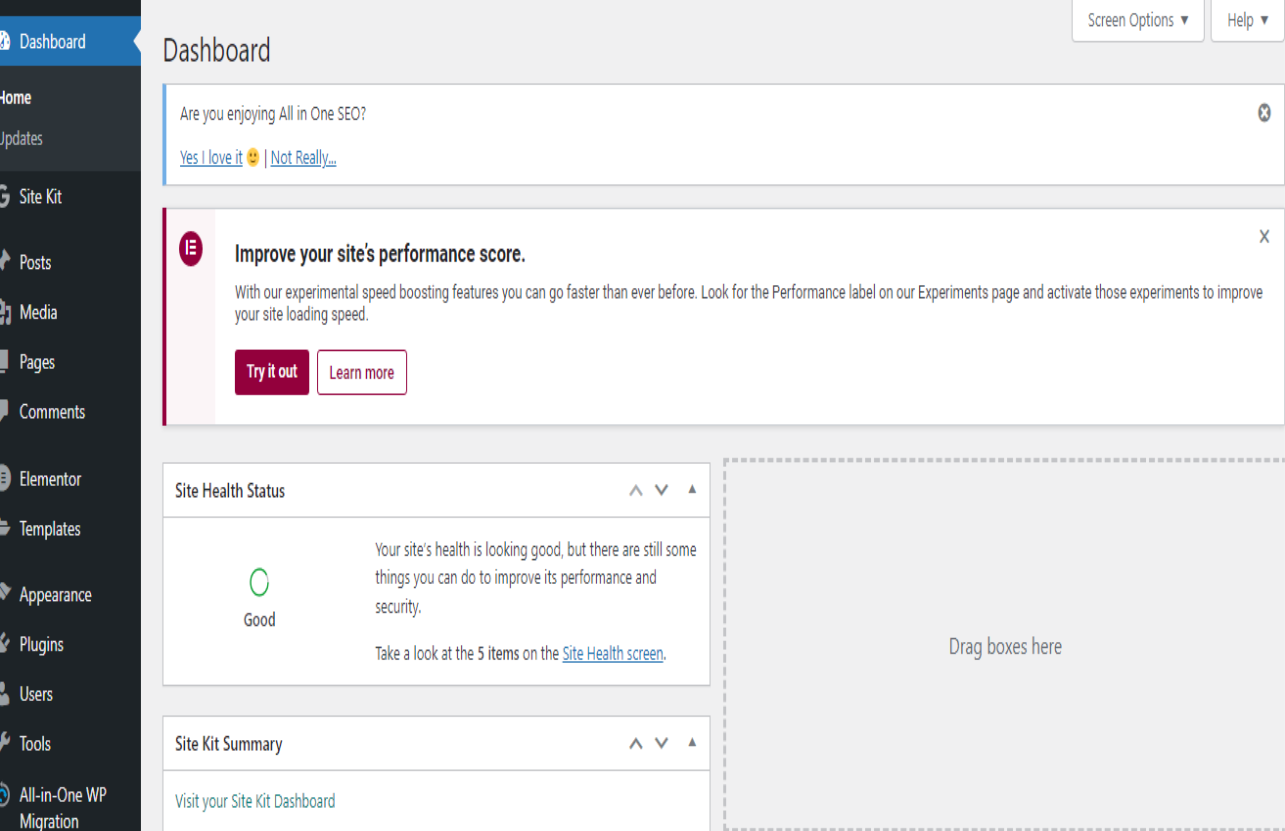
Task: Open the Site Health screen link
Action: pyautogui.click(x=613, y=653)
